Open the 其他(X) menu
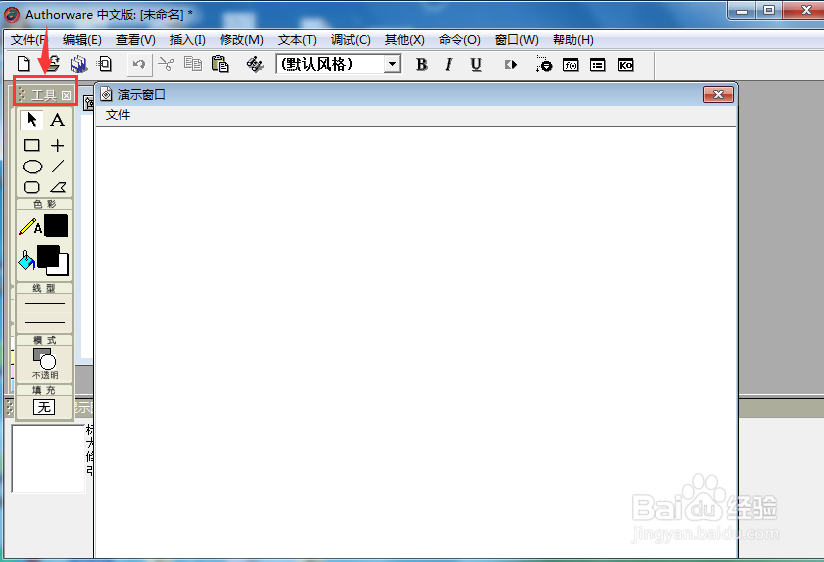The width and height of the screenshot is (824, 562). coord(405,40)
